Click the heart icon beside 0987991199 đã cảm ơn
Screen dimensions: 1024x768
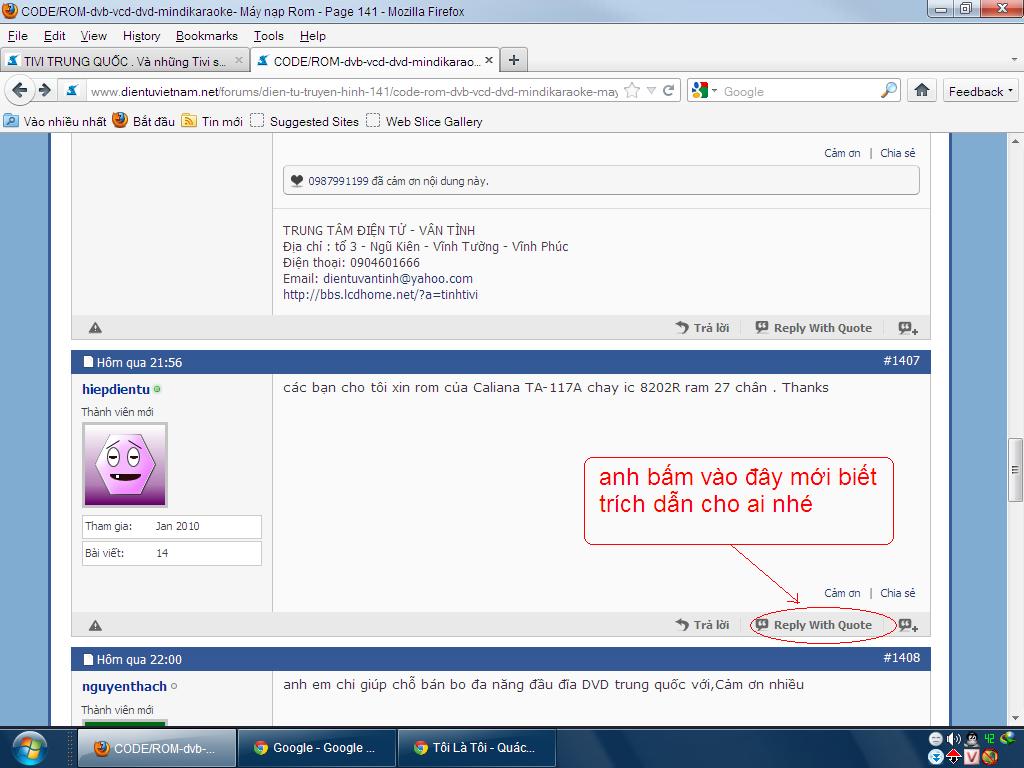(x=296, y=181)
